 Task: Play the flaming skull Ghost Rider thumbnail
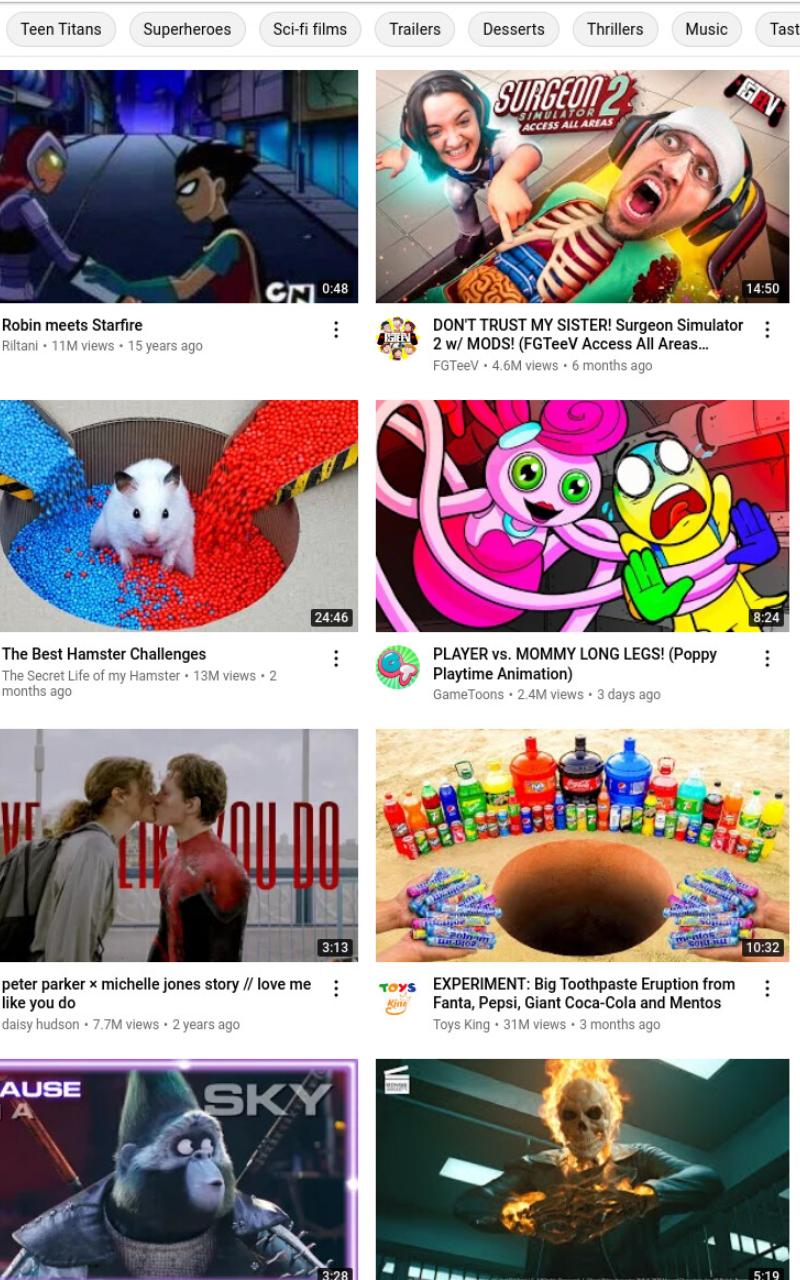(582, 1169)
